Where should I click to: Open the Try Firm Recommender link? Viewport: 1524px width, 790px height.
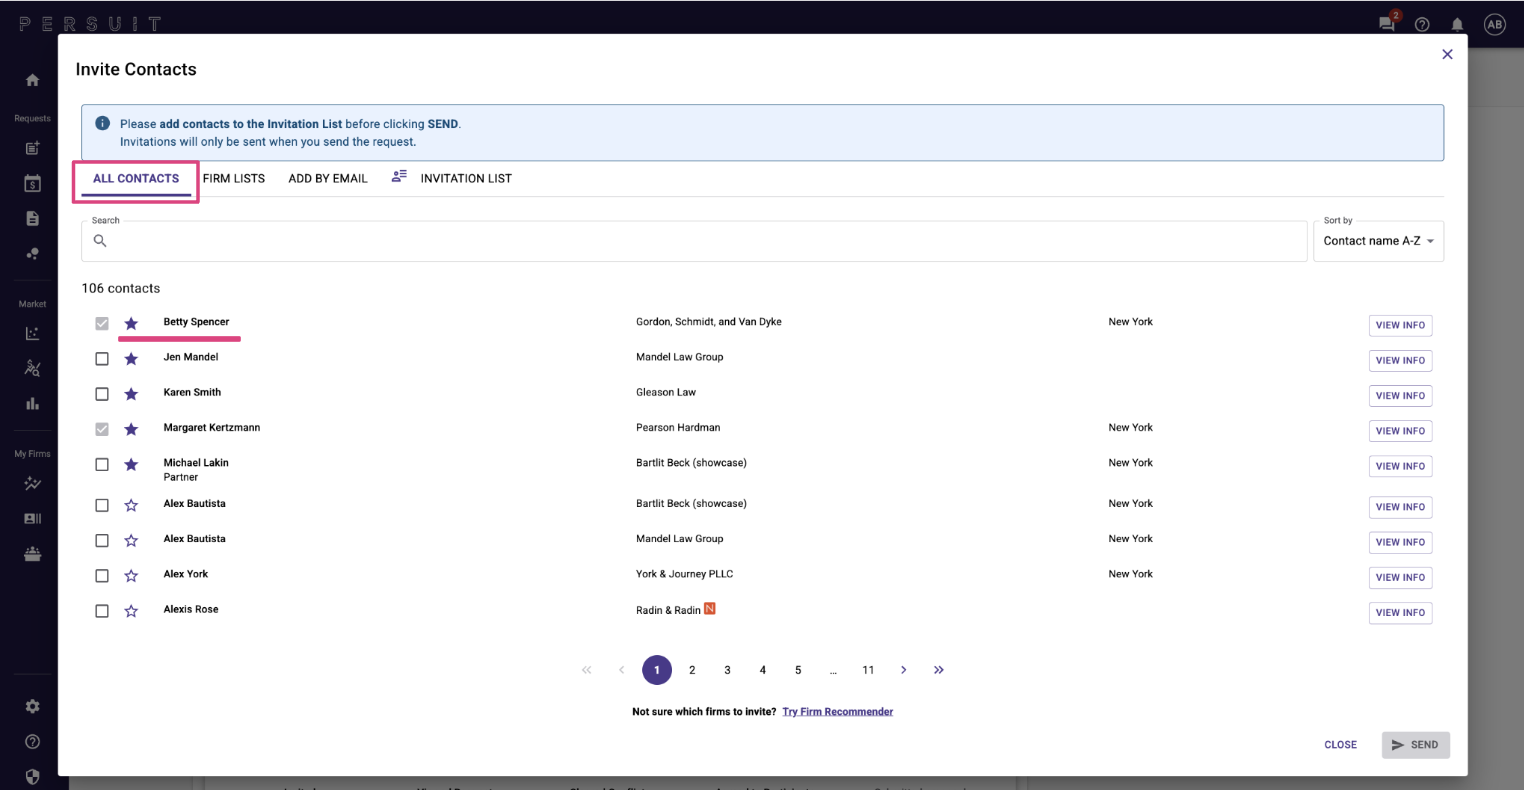pos(838,712)
